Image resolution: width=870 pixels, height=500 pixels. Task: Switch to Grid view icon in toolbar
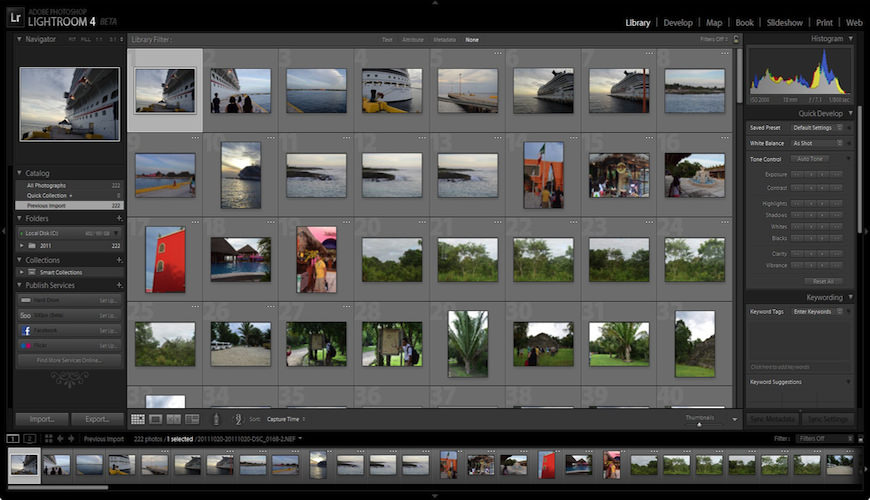pyautogui.click(x=138, y=419)
